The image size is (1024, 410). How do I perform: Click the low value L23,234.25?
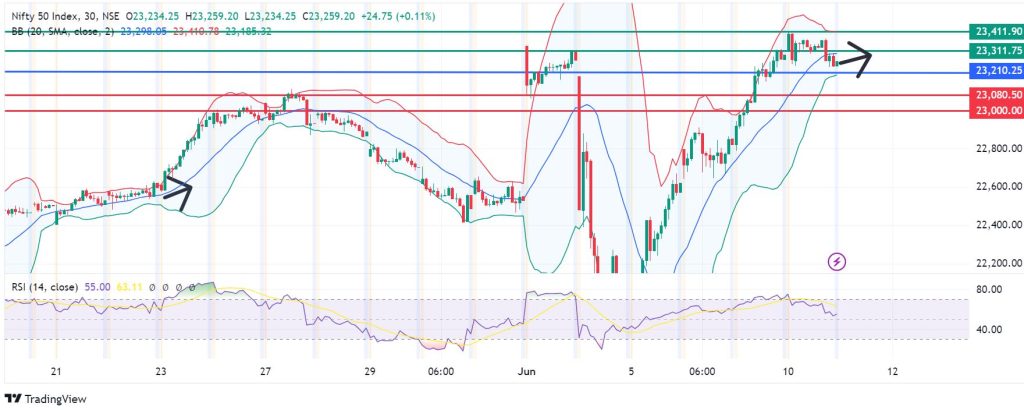[270, 15]
